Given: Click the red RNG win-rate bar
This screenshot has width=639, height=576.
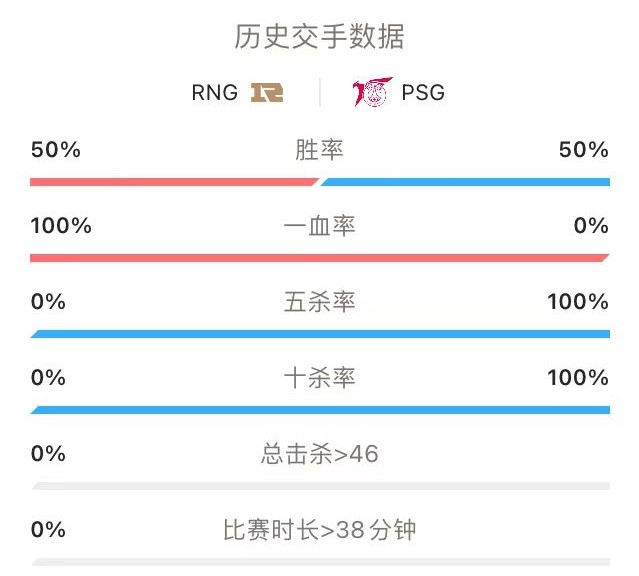Looking at the screenshot, I should tap(174, 182).
